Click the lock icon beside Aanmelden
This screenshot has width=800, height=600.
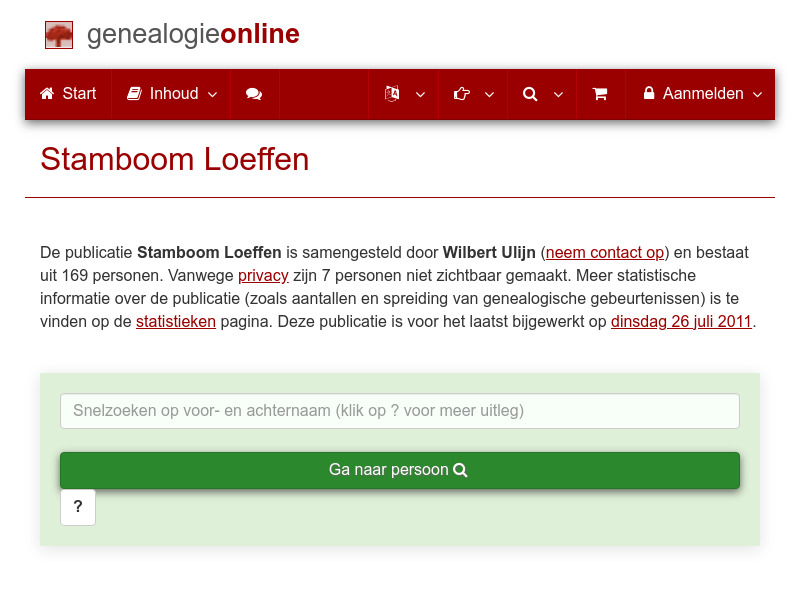coord(651,94)
